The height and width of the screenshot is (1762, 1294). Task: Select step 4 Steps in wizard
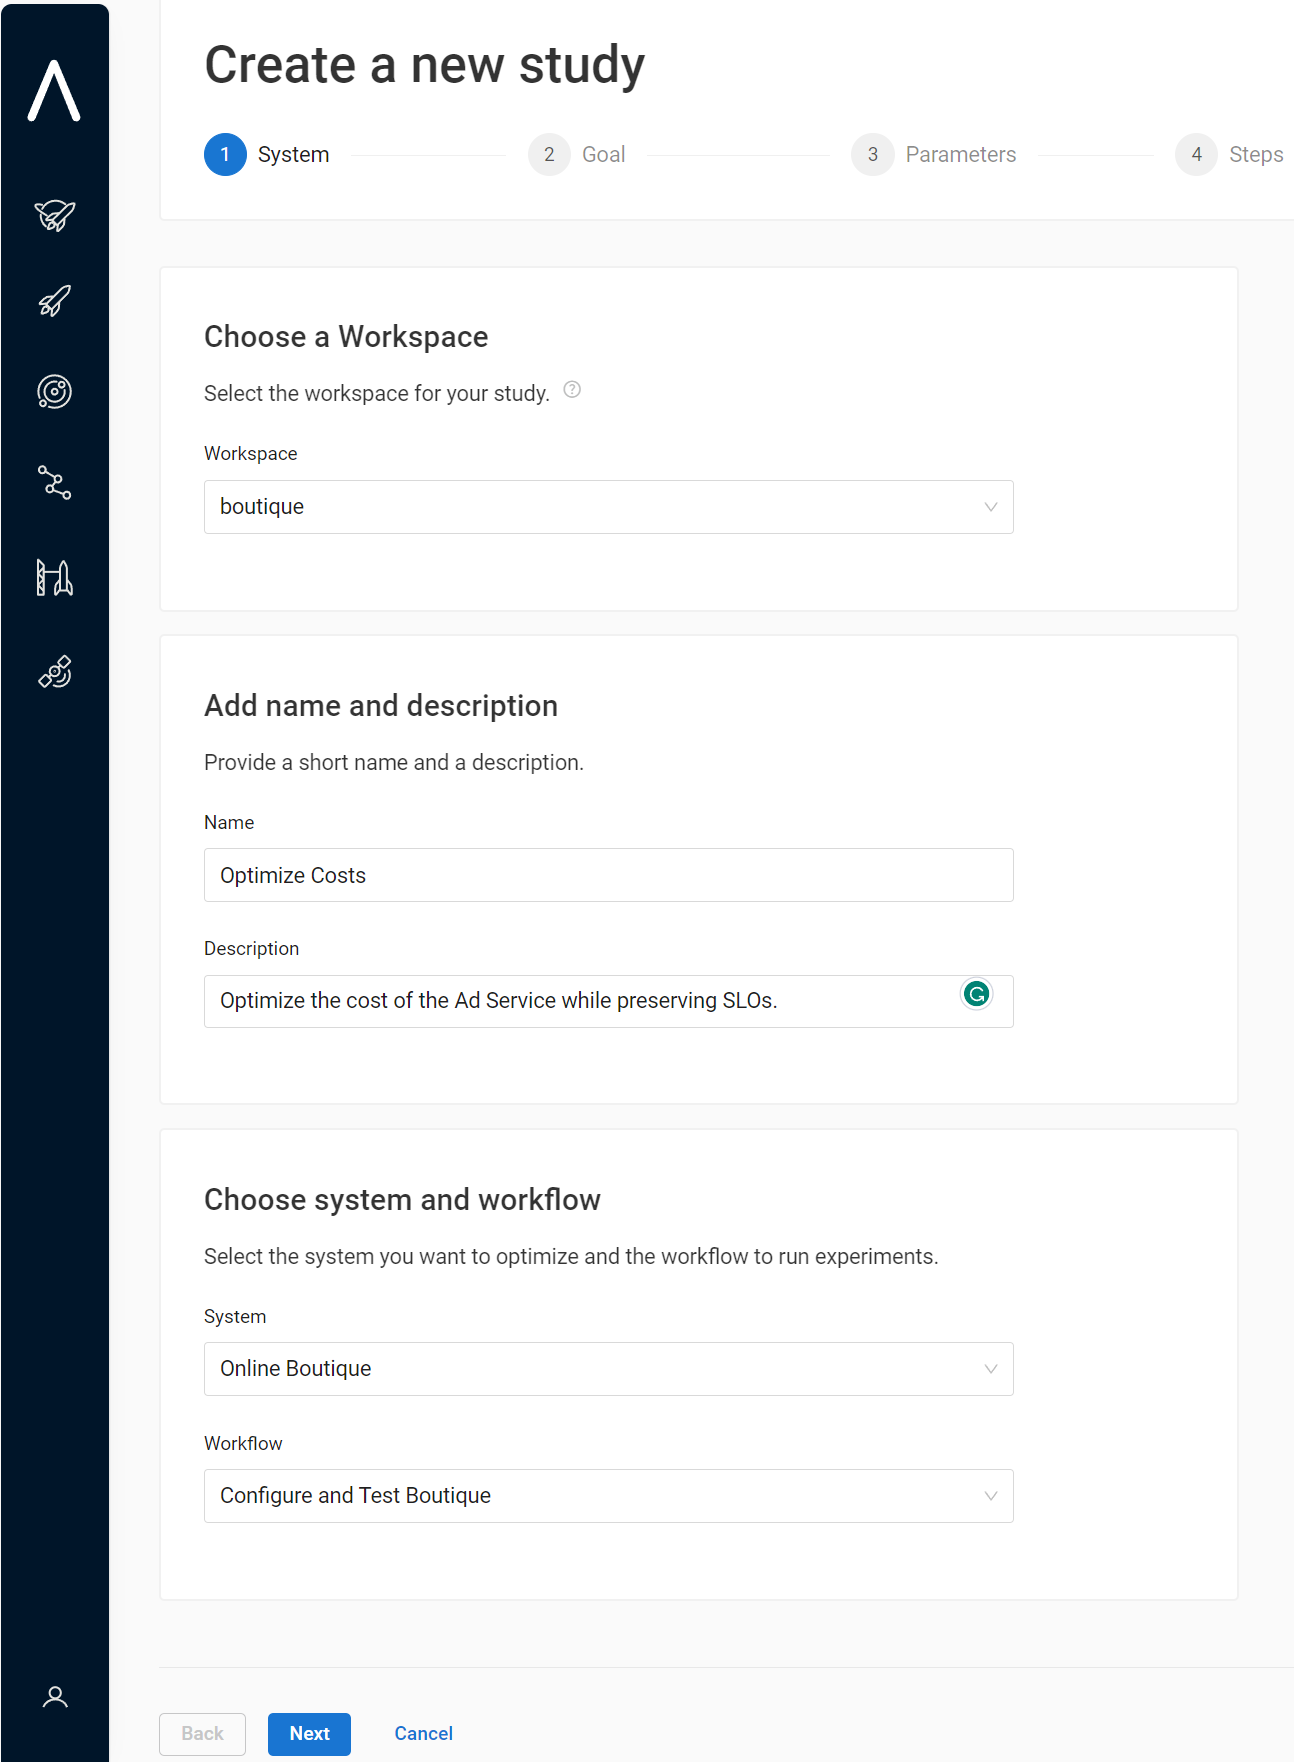tap(1230, 155)
